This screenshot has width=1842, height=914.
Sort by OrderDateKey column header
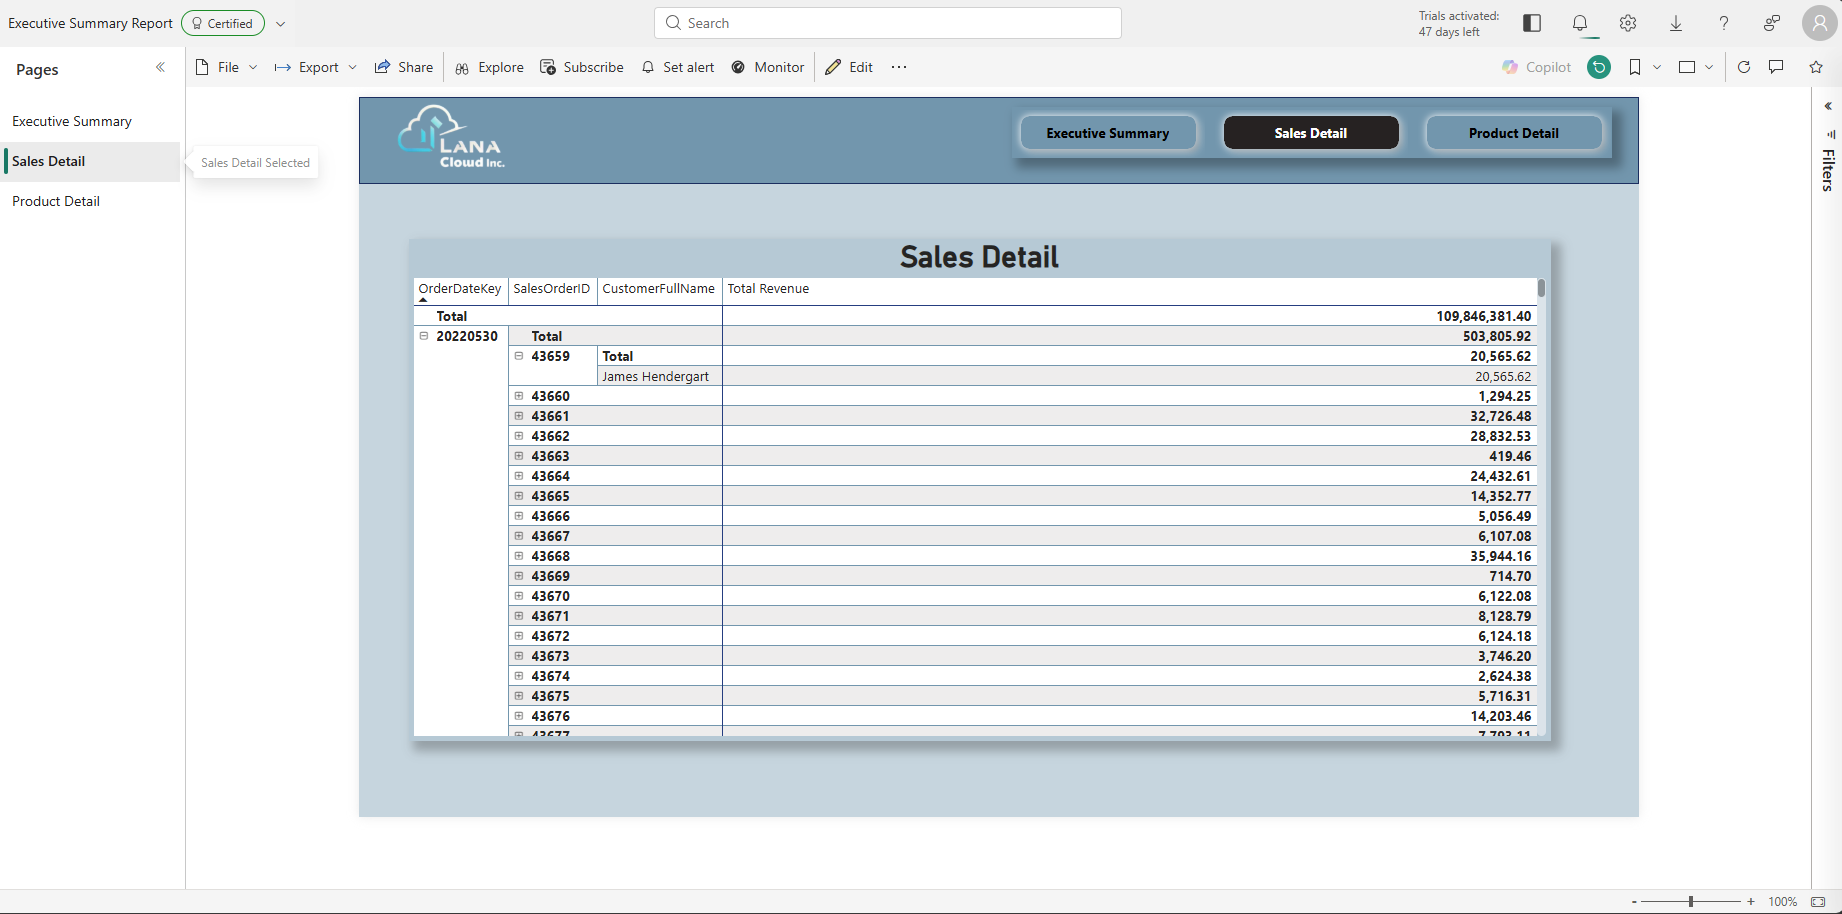(460, 289)
